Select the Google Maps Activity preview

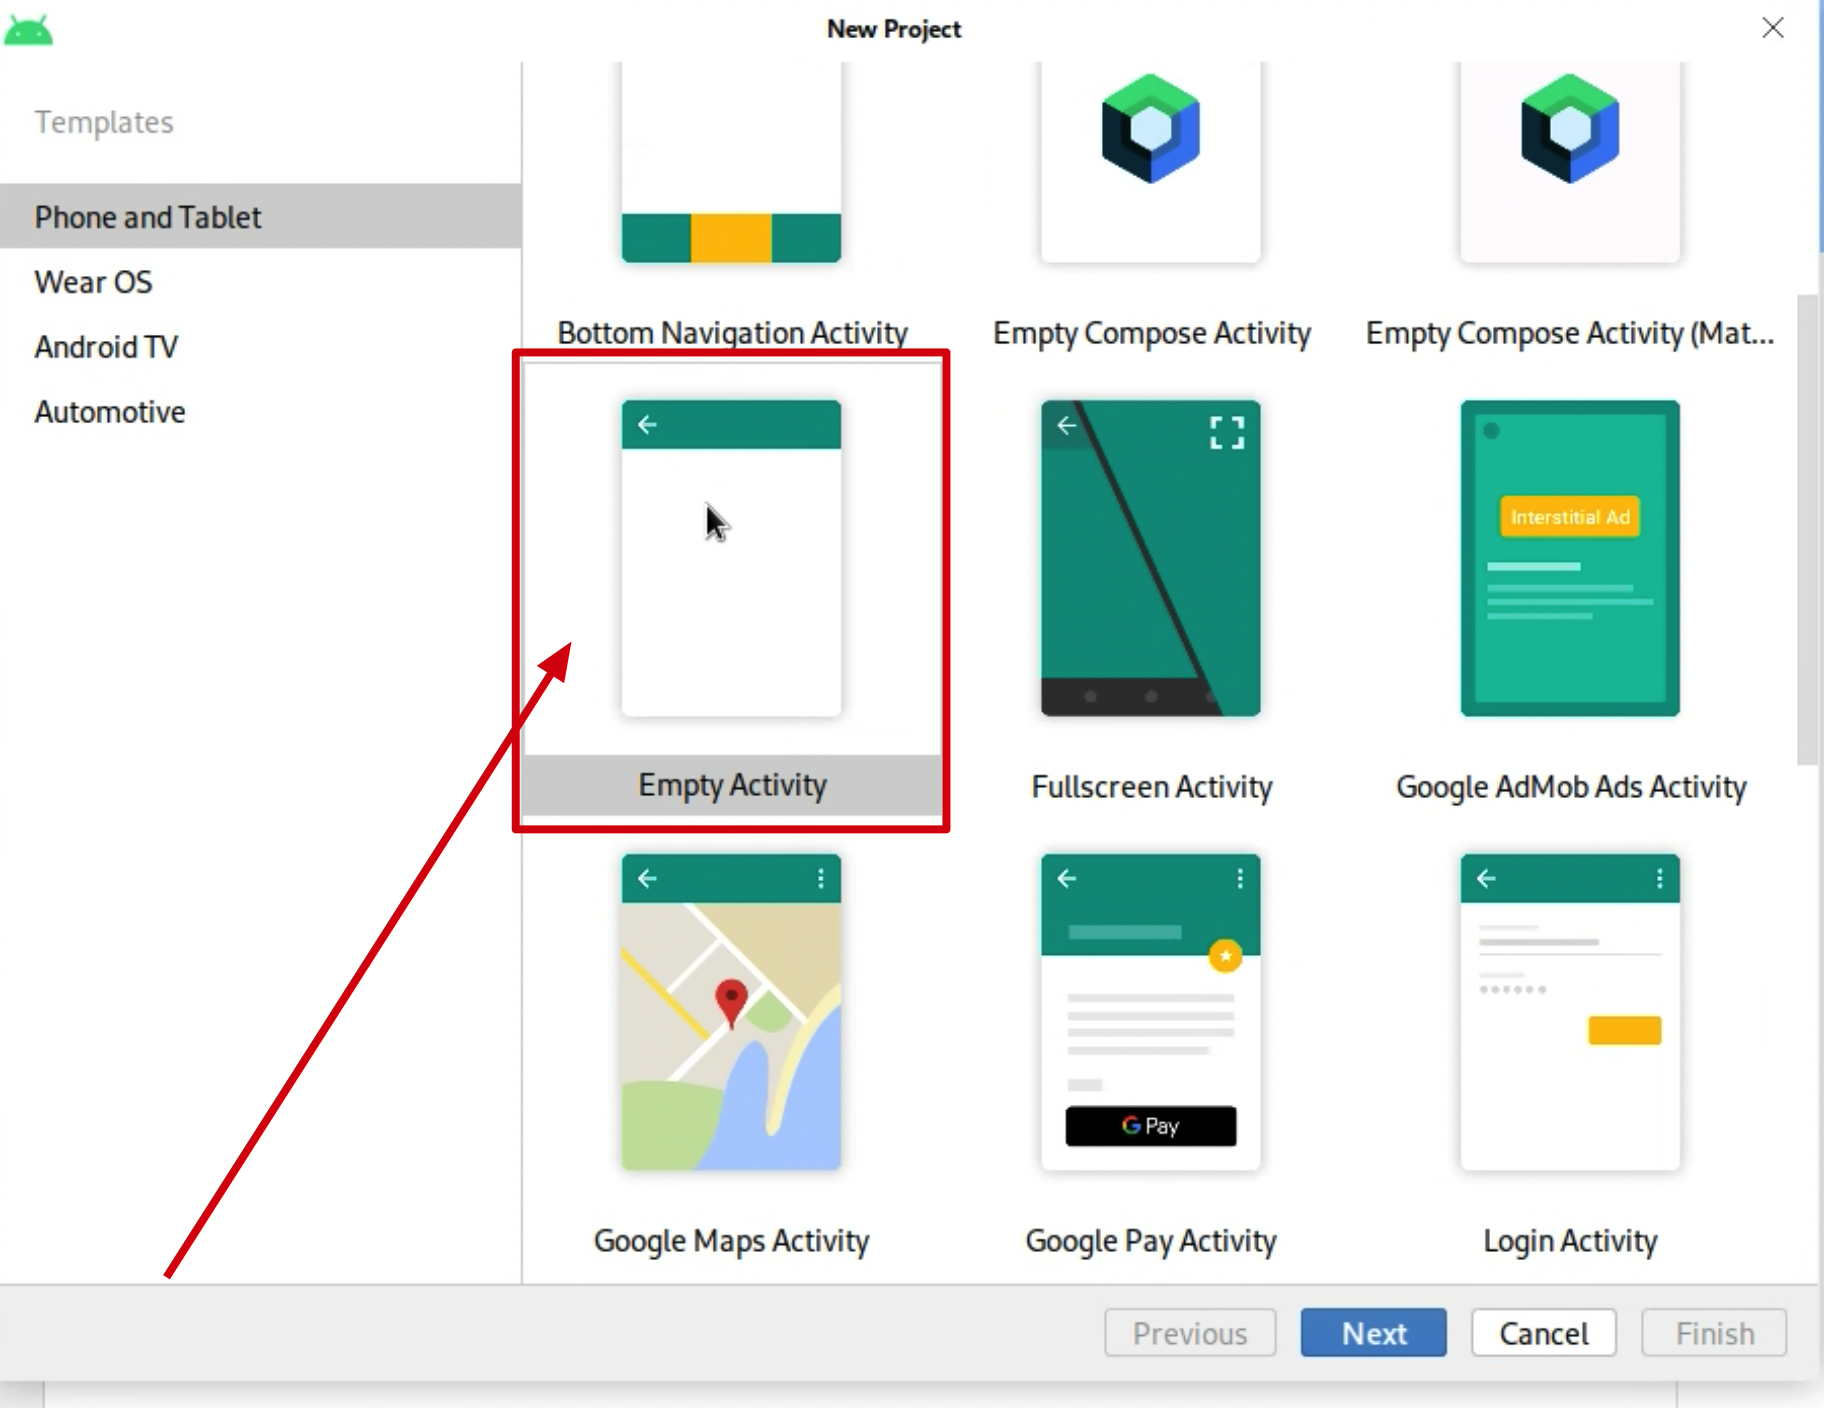pos(731,1012)
